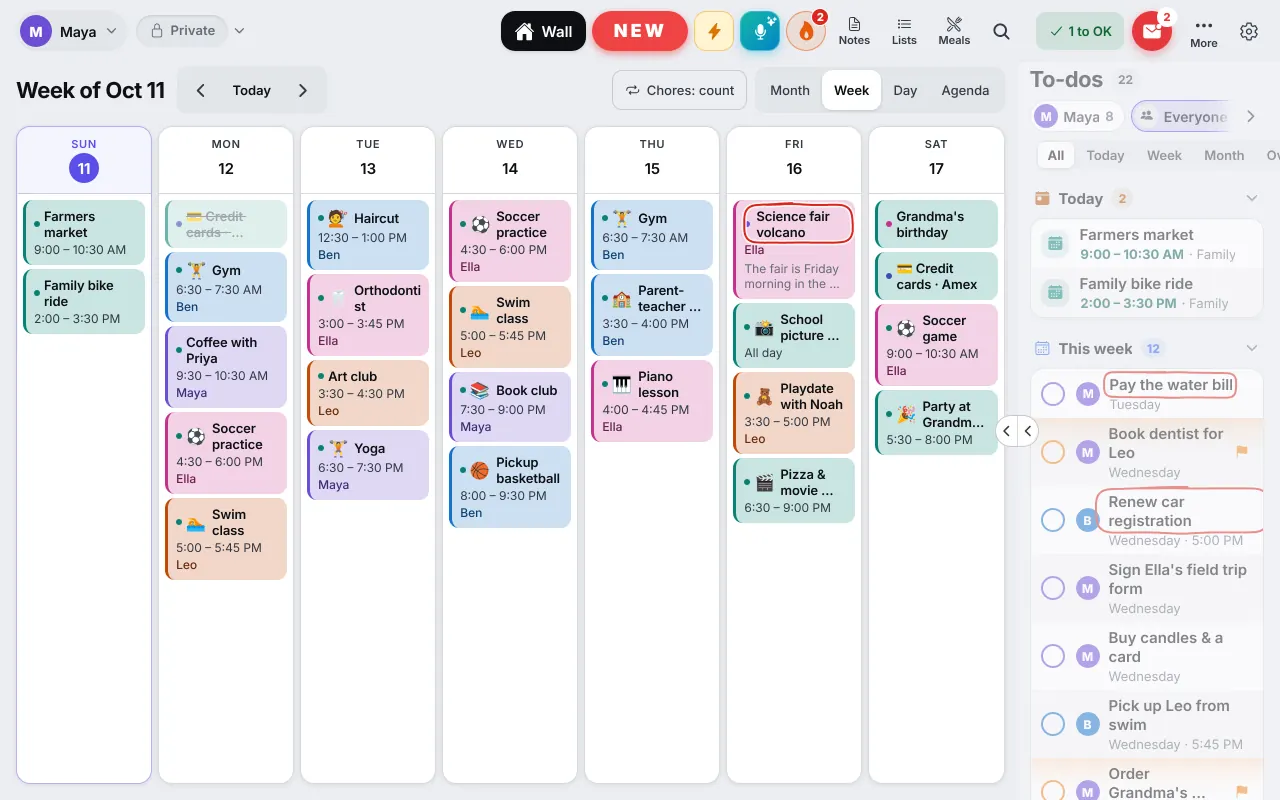Image resolution: width=1280 pixels, height=800 pixels.
Task: Switch to Week view
Action: click(851, 90)
